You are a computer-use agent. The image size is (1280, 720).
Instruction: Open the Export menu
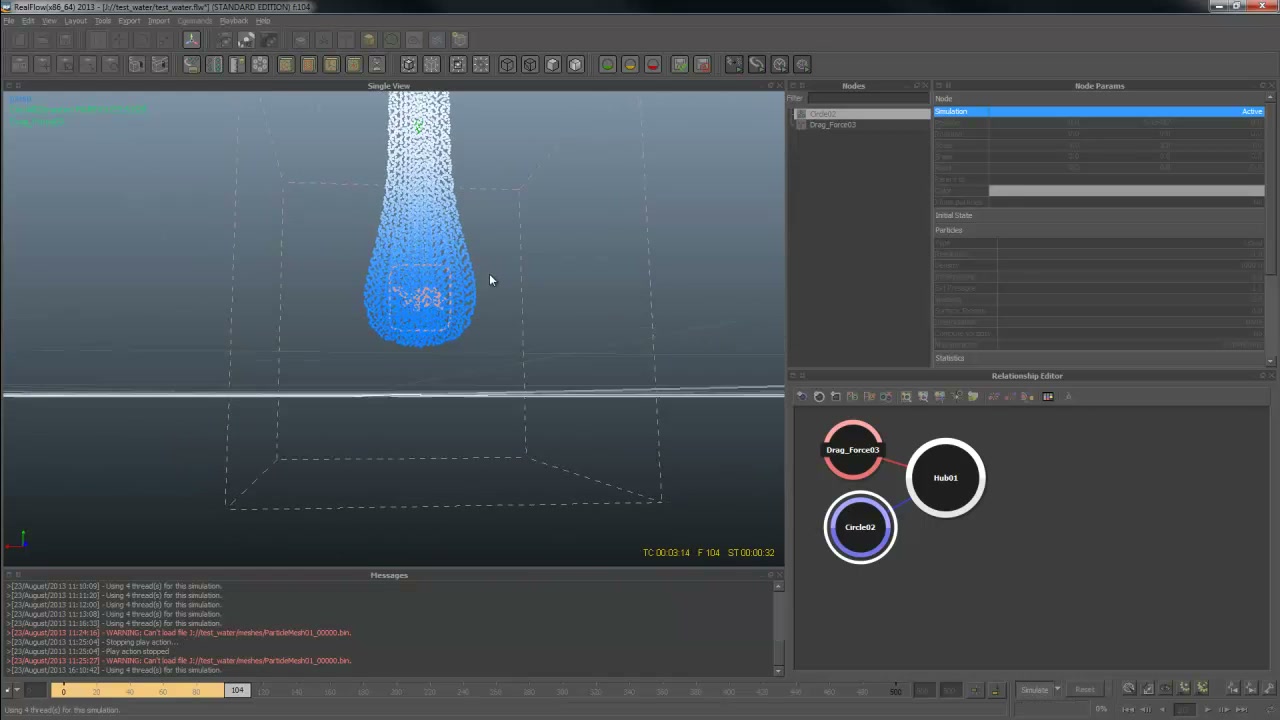pos(129,21)
